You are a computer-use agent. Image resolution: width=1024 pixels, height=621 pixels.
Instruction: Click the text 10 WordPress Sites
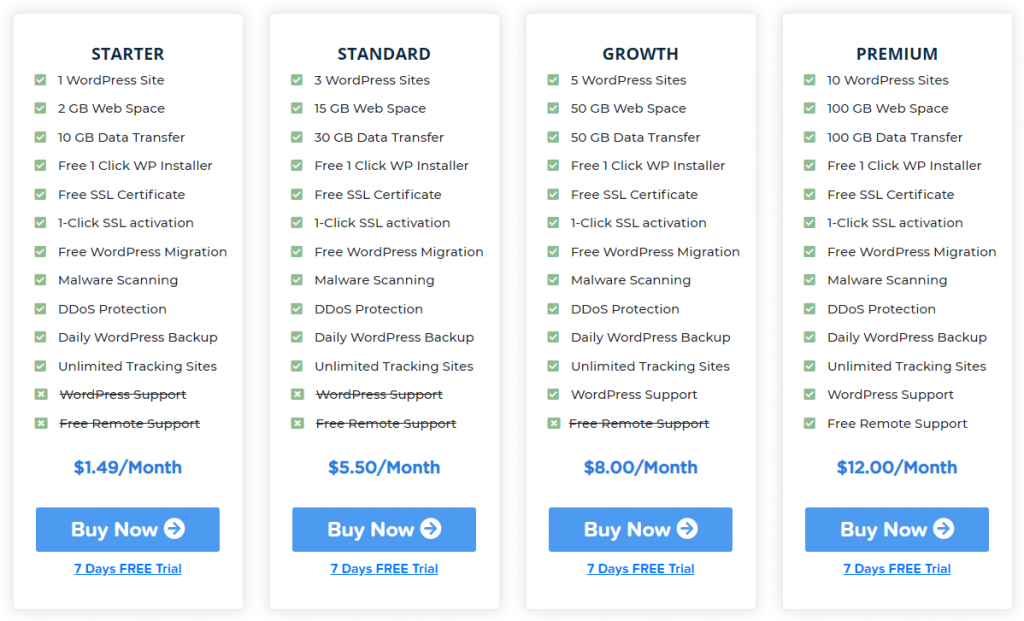point(888,80)
